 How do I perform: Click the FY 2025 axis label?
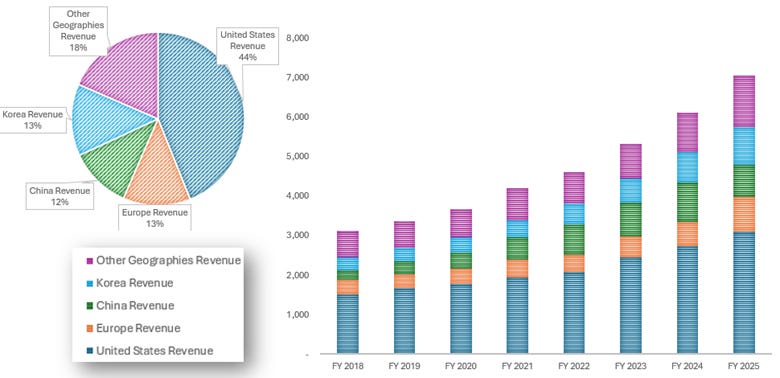tap(744, 367)
